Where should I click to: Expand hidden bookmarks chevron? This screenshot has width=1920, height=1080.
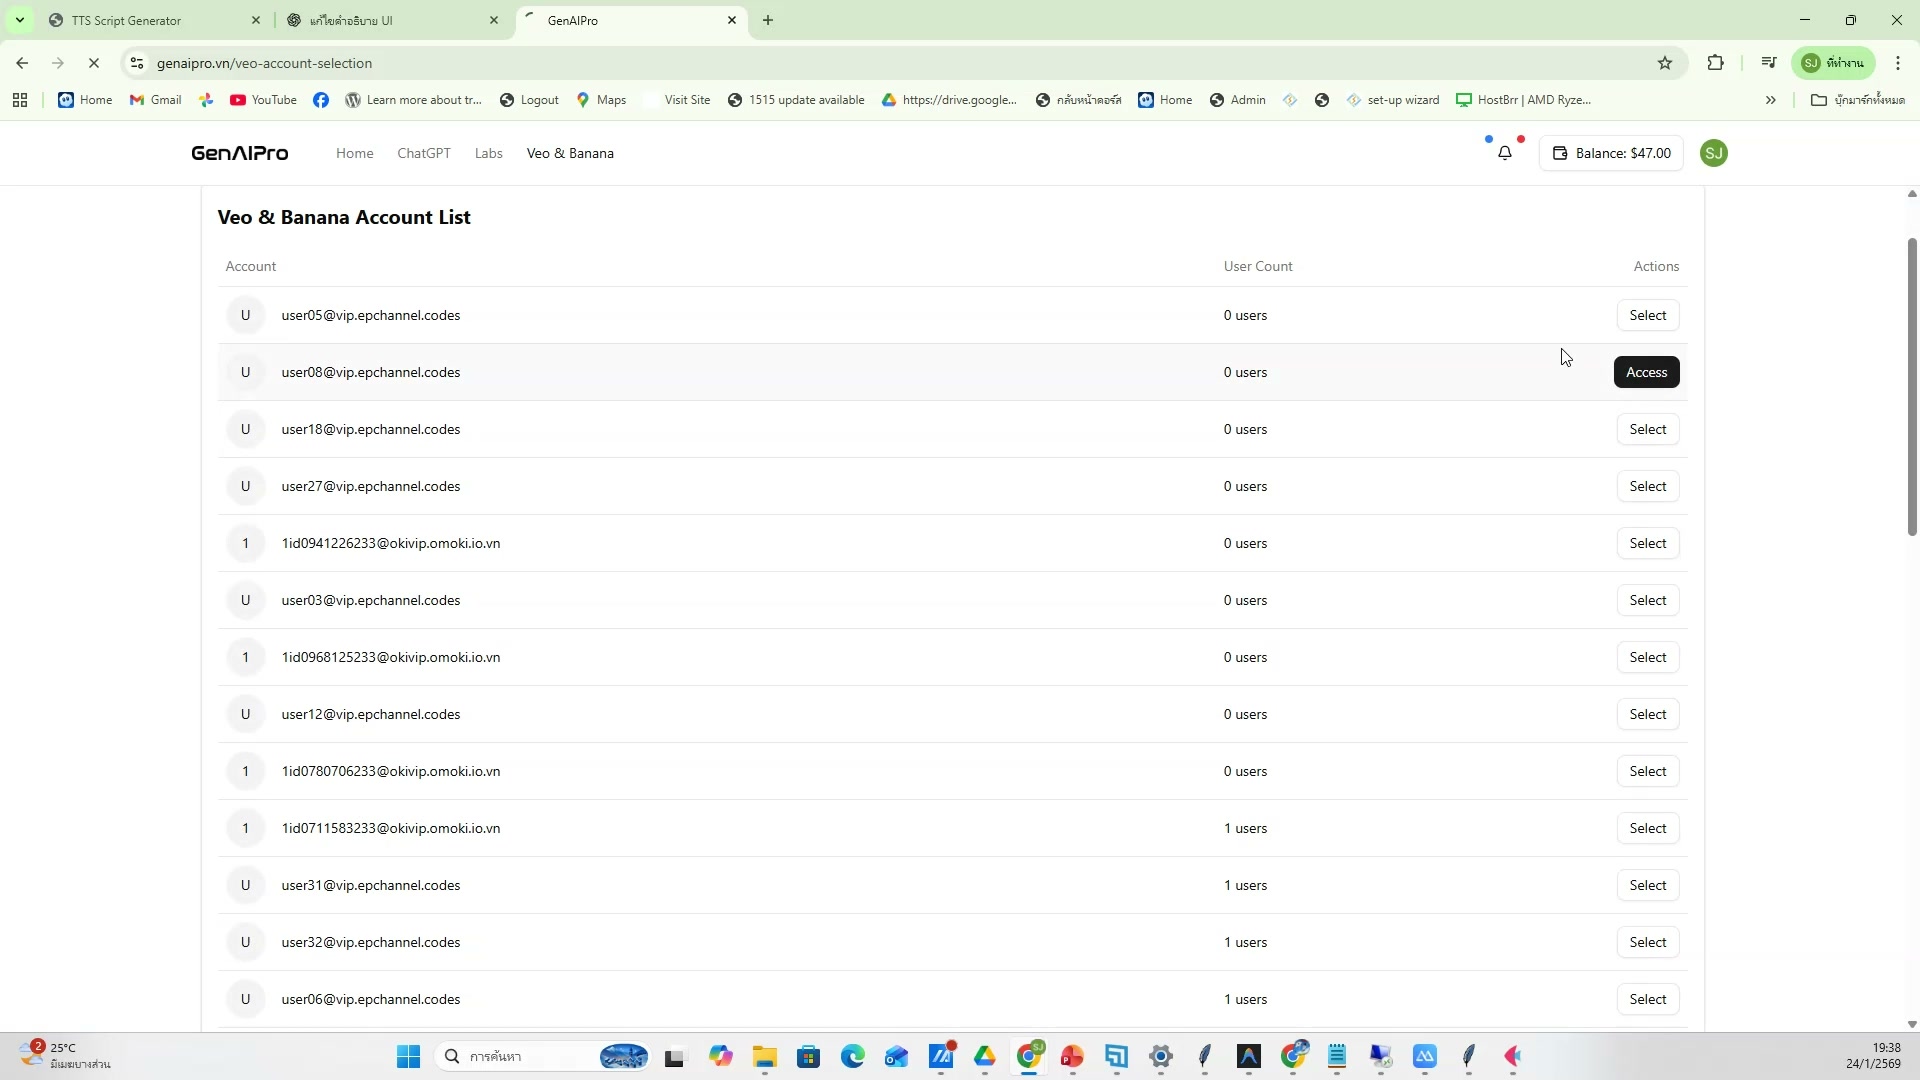1770,100
